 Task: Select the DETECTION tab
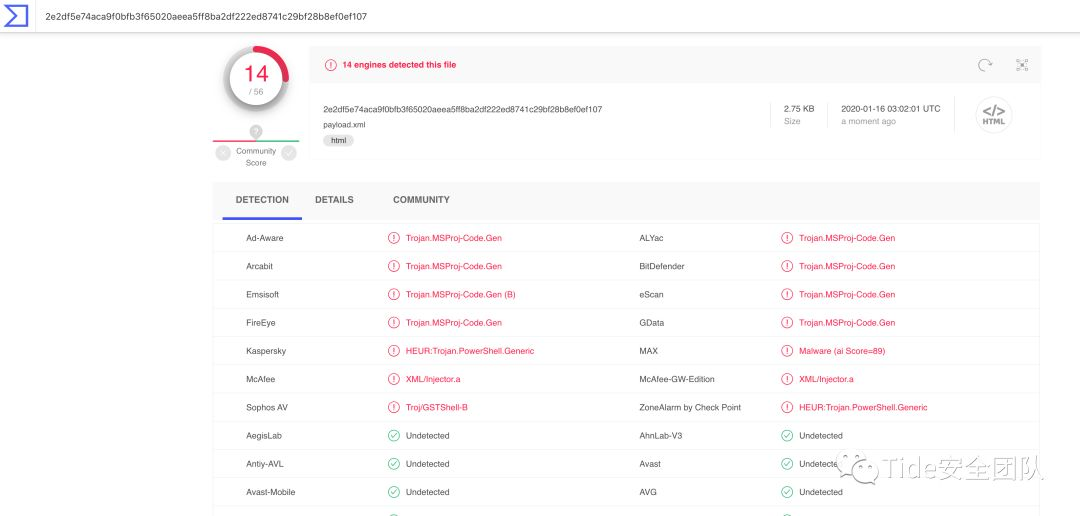coord(262,200)
